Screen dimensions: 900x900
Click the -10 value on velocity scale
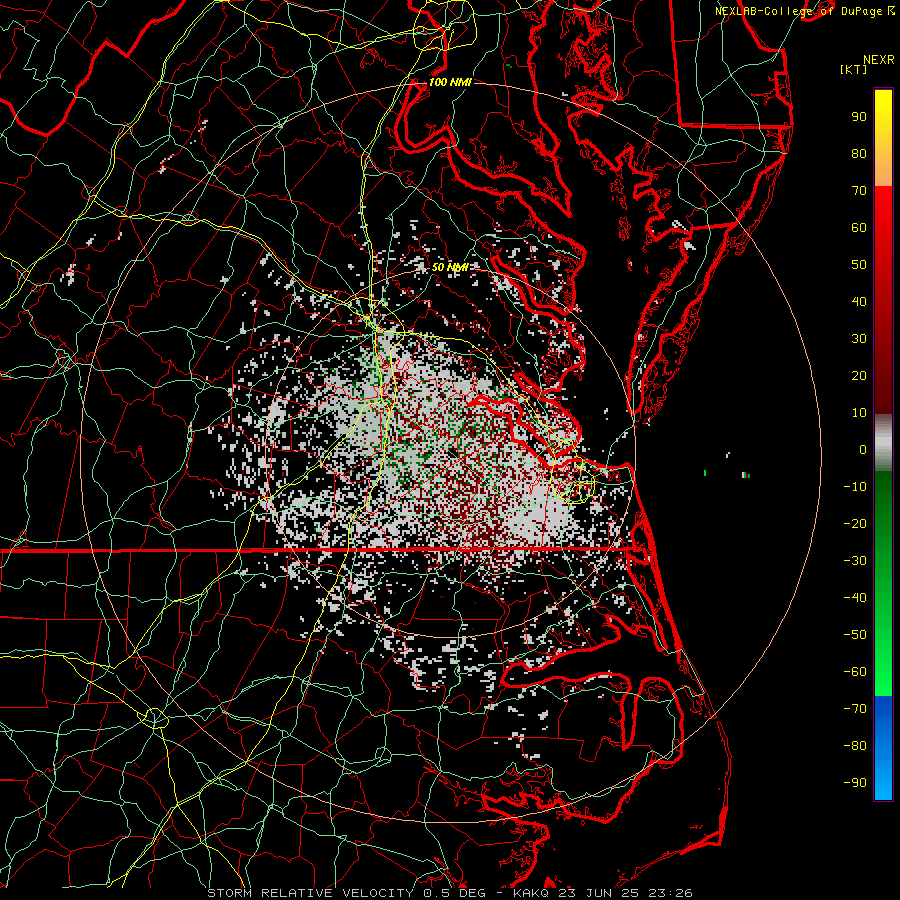[855, 487]
